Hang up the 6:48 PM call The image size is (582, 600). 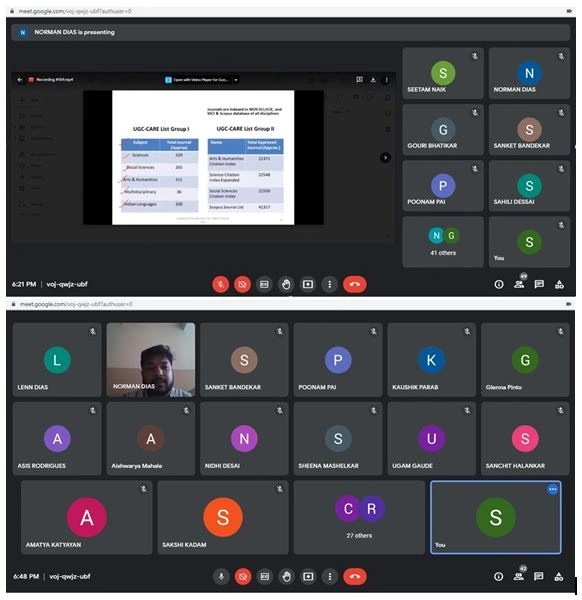(355, 576)
